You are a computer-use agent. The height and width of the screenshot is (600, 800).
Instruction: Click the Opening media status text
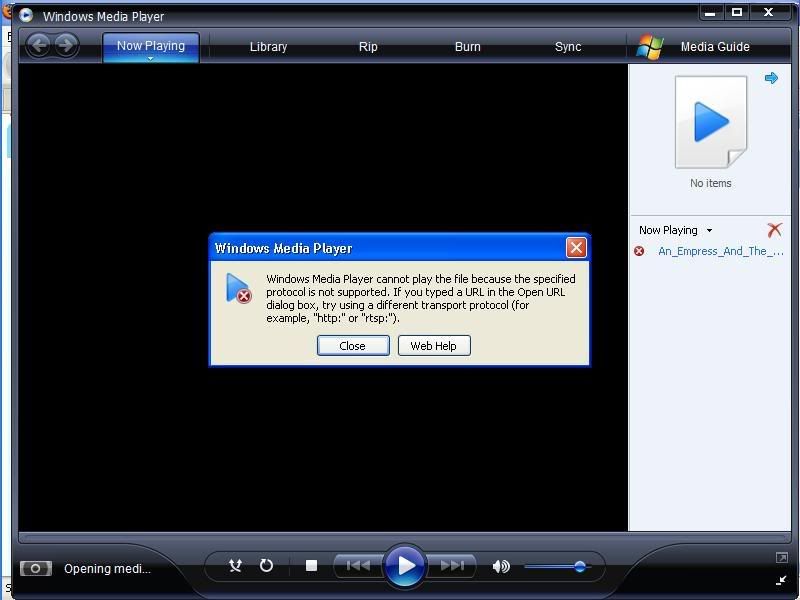(107, 569)
